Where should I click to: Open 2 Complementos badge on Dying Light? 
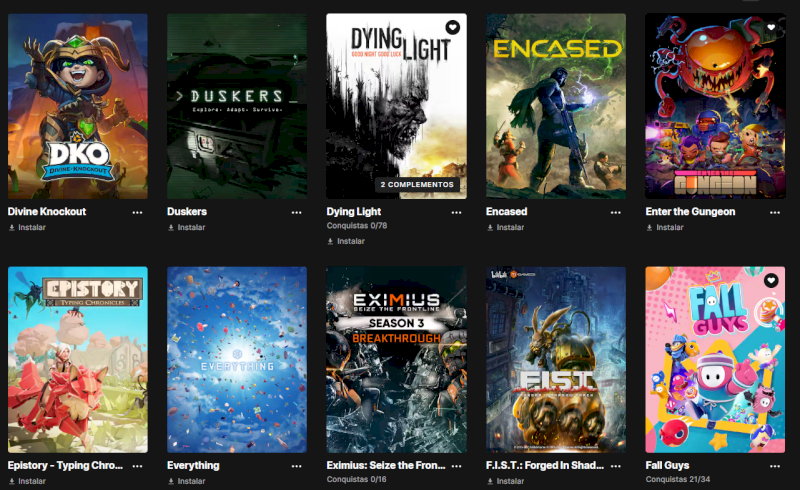417,185
